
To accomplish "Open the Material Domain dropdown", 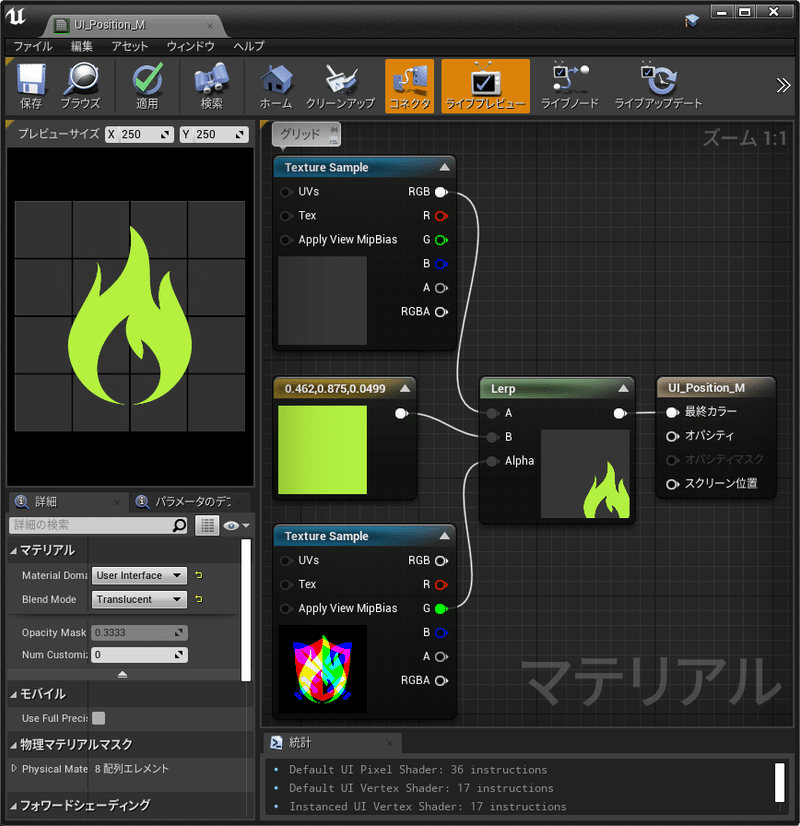I will click(139, 575).
